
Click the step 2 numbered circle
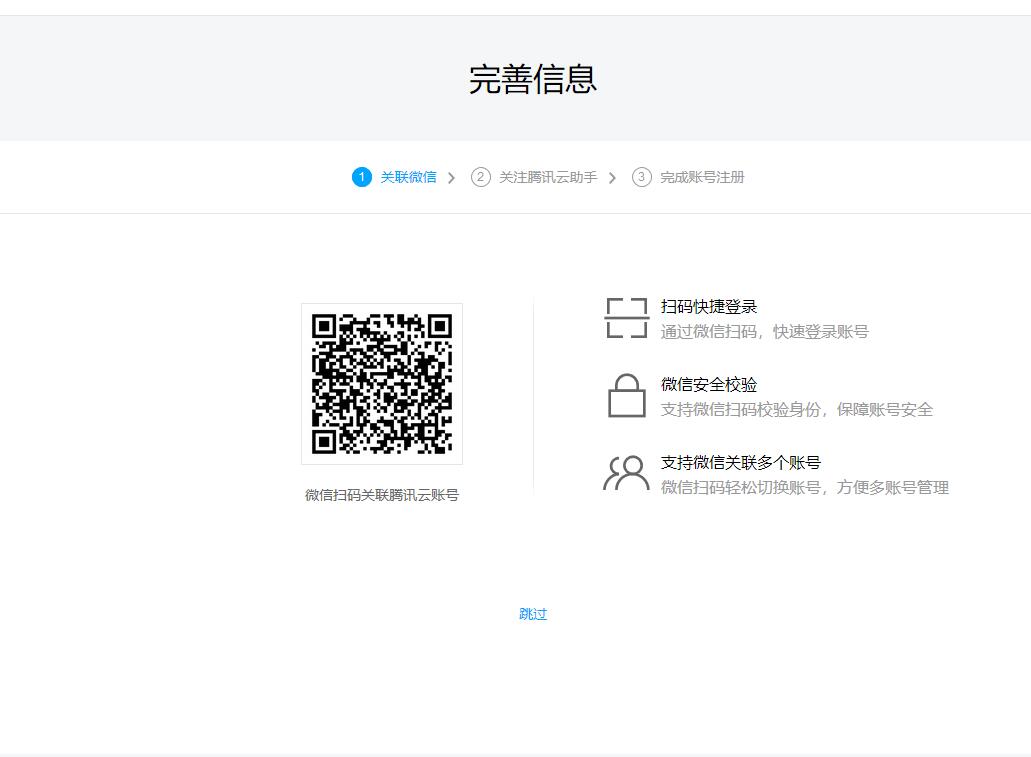click(481, 177)
